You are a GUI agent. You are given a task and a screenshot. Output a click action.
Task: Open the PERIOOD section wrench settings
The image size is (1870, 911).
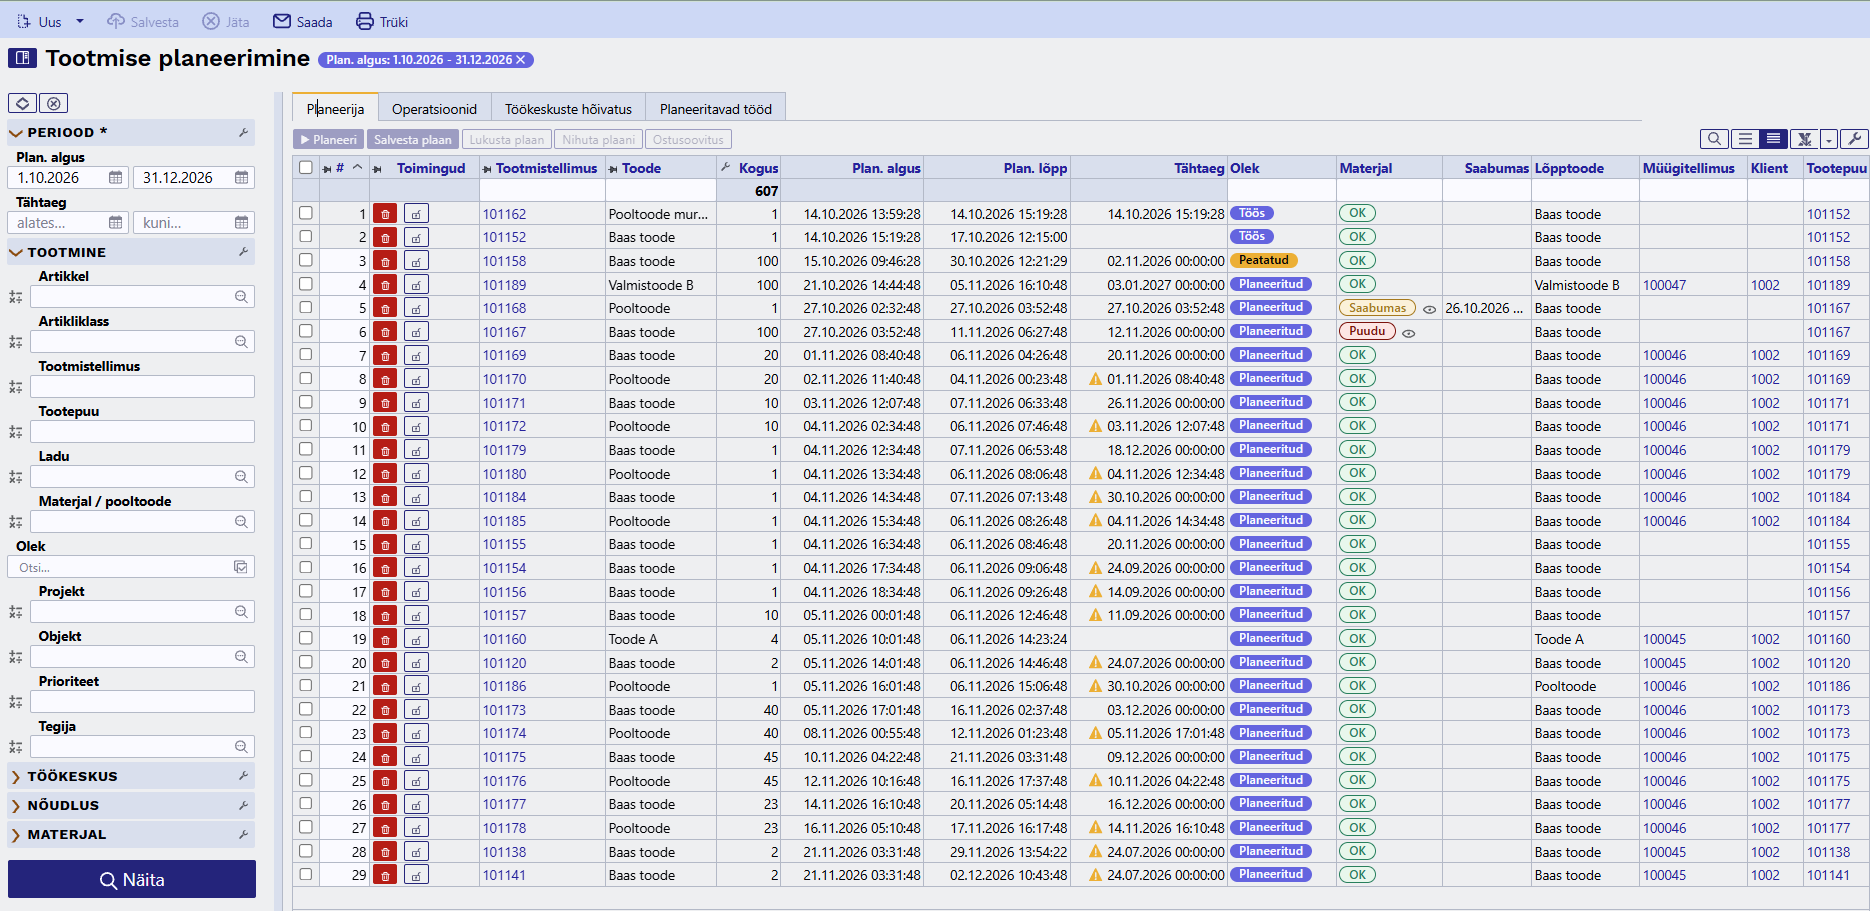click(243, 132)
